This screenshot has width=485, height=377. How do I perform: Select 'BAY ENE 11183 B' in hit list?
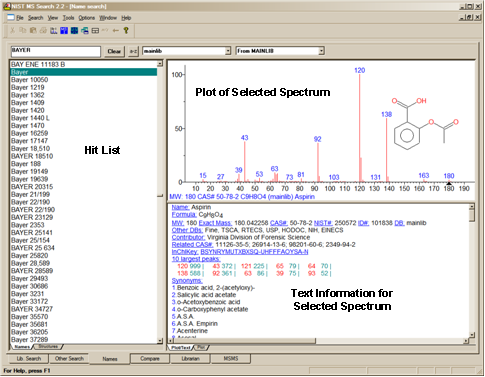pyautogui.click(x=83, y=64)
